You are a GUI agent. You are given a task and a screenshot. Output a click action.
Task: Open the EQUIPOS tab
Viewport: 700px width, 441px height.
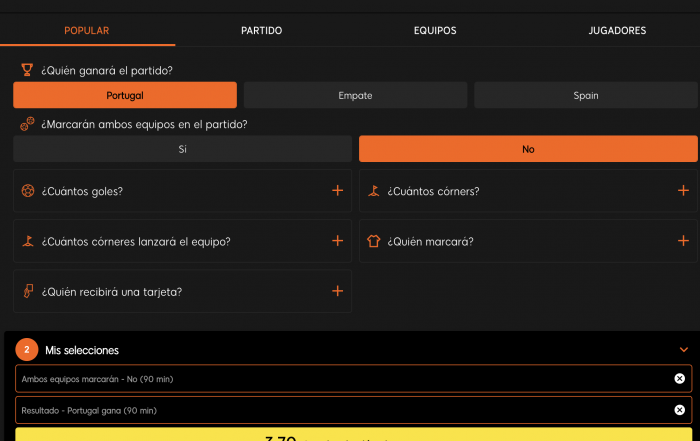point(435,30)
